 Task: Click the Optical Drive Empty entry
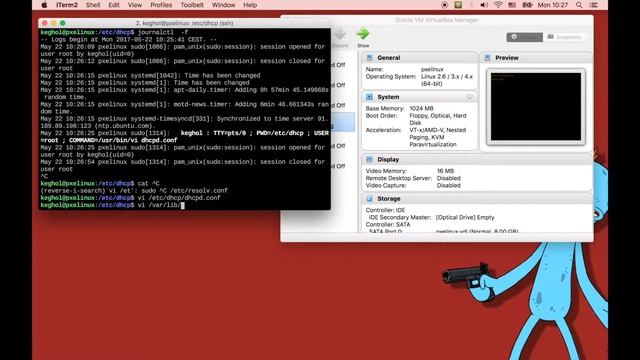point(465,218)
